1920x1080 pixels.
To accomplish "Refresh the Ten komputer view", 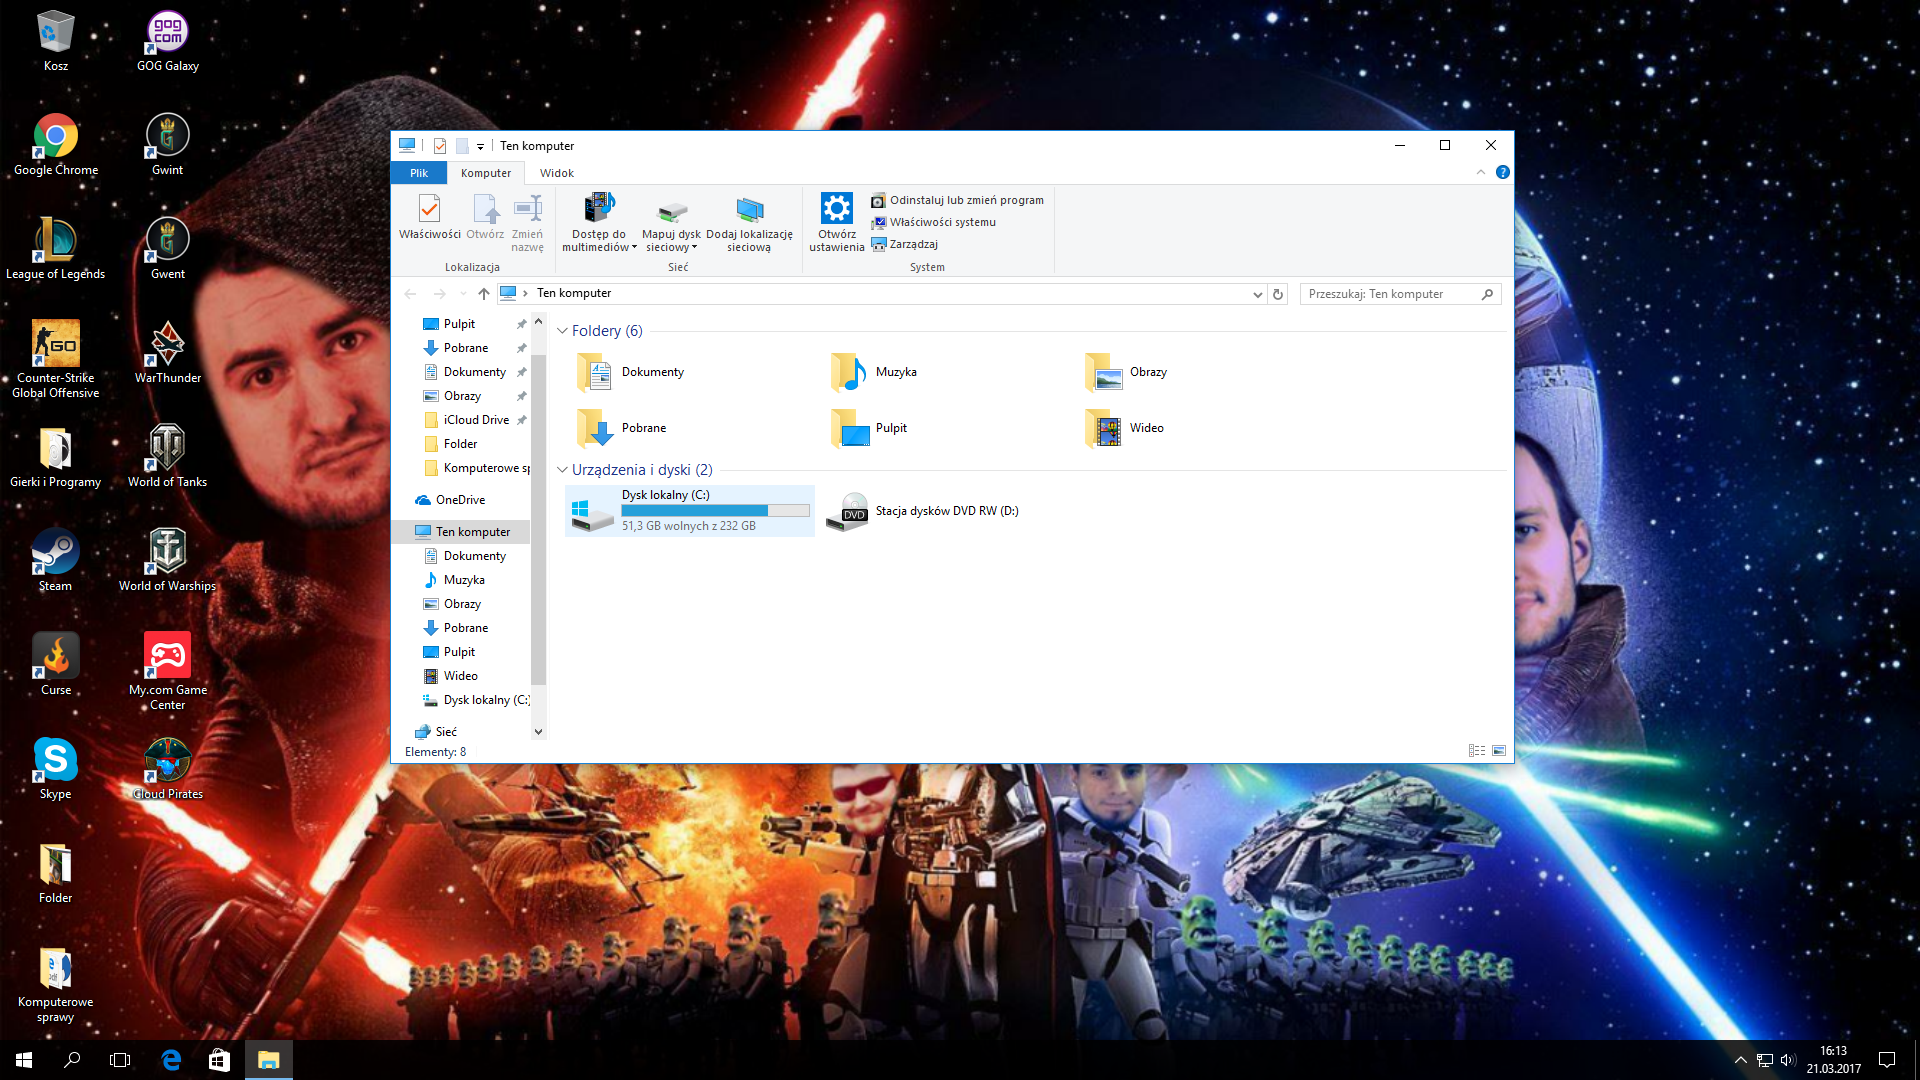I will pos(1277,294).
